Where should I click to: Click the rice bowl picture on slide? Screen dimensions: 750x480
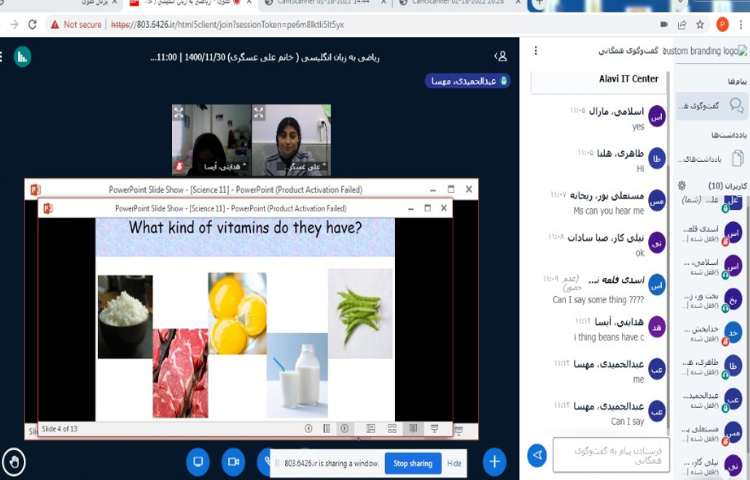click(x=125, y=316)
